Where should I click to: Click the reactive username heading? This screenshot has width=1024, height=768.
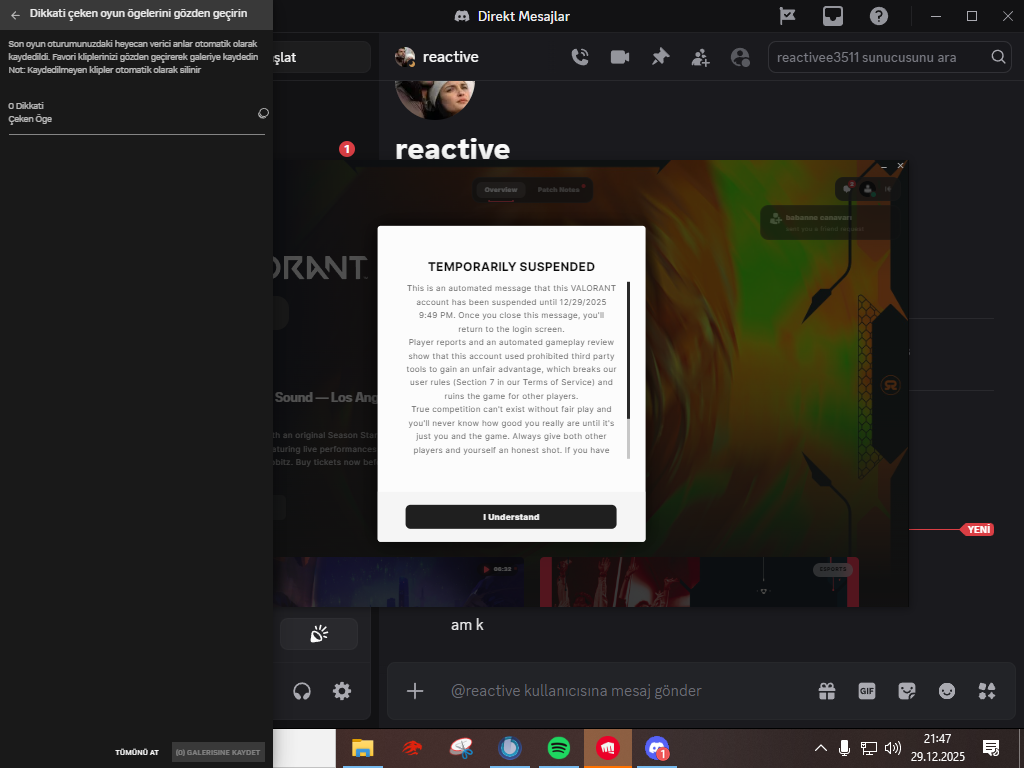click(453, 149)
